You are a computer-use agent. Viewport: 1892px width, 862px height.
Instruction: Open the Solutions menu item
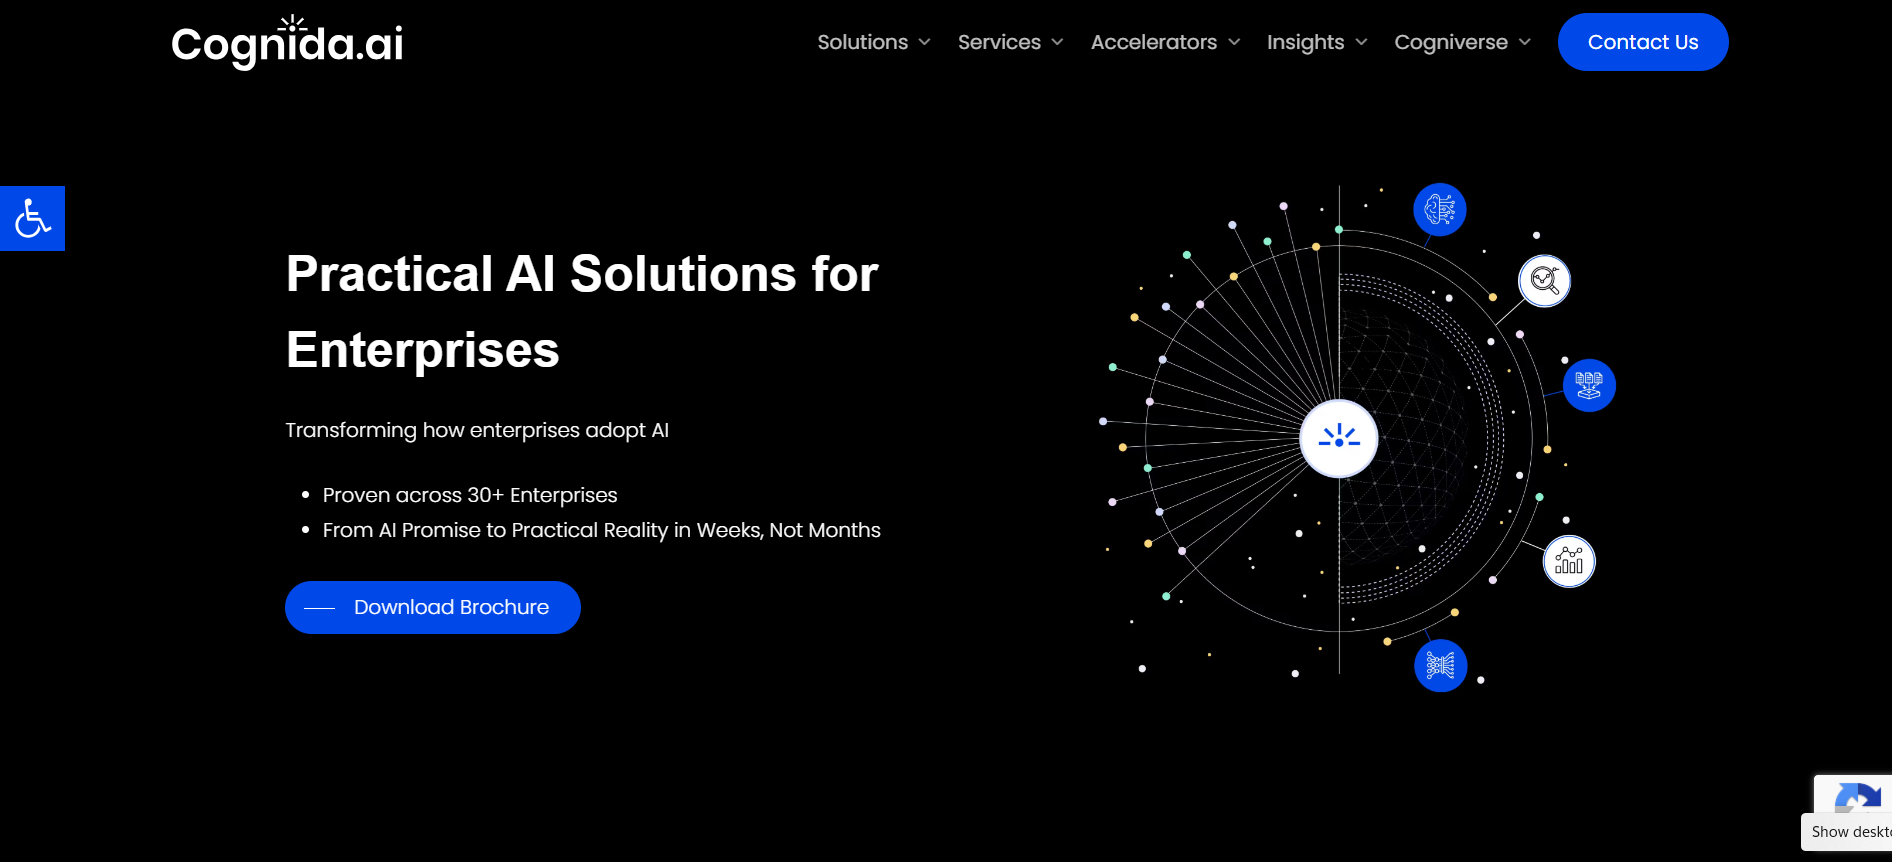(863, 42)
